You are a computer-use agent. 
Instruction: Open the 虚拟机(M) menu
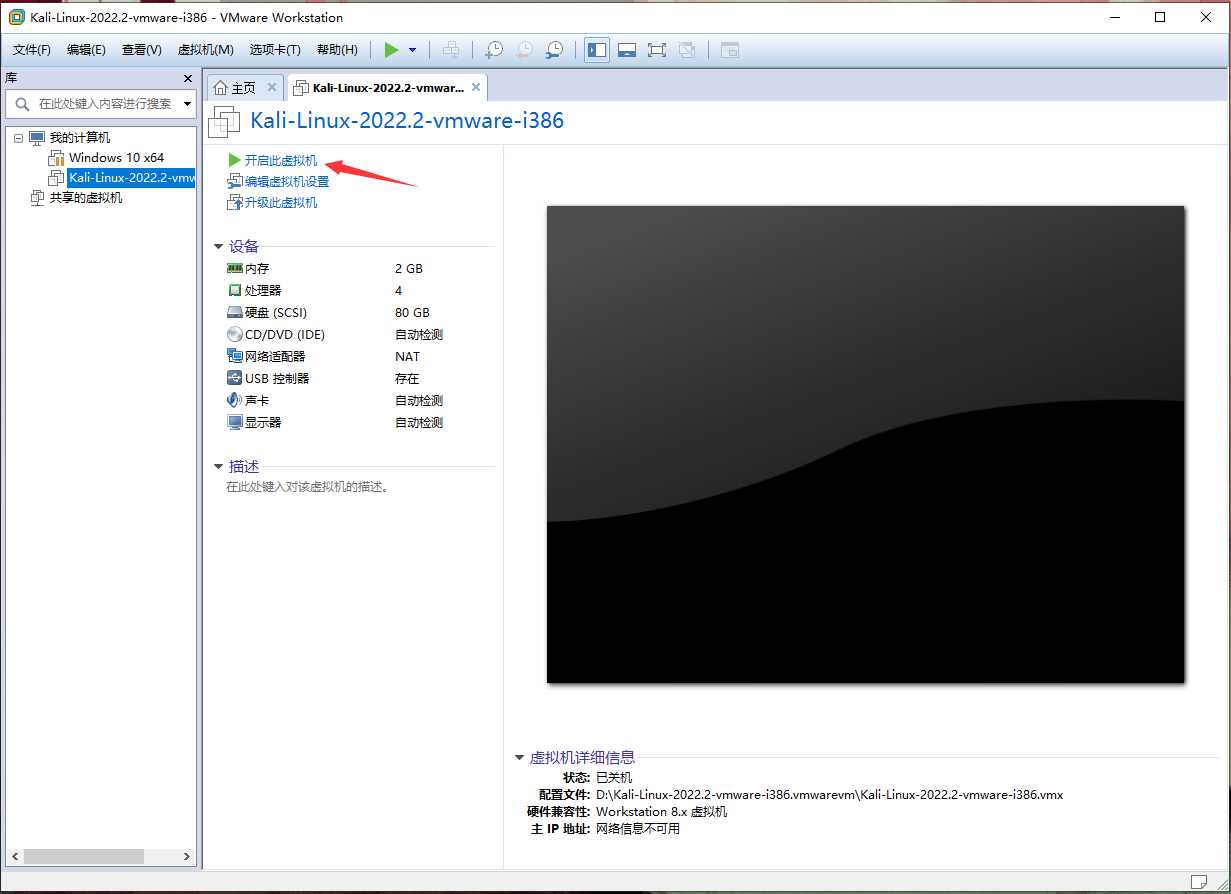pos(205,50)
